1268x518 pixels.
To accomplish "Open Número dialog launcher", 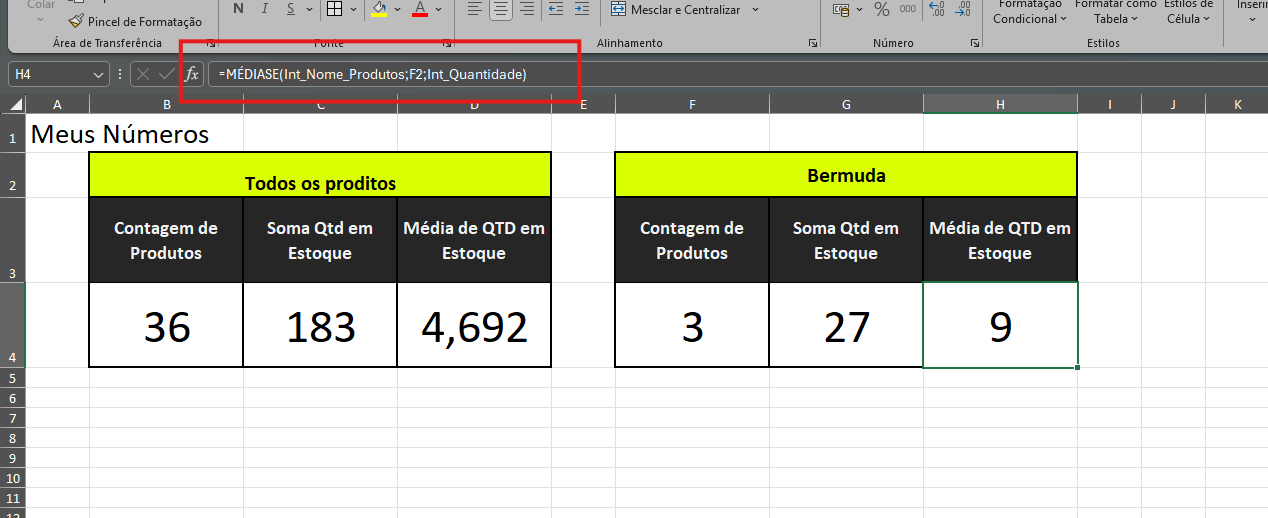I will (974, 44).
